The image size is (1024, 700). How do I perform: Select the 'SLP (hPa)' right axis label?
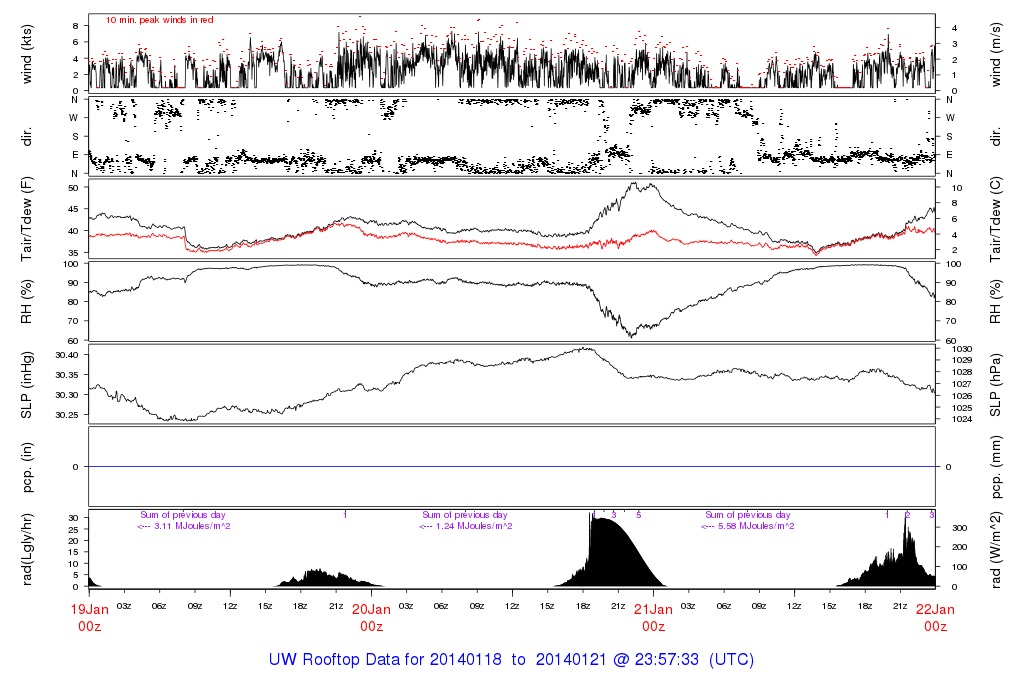pyautogui.click(x=997, y=384)
